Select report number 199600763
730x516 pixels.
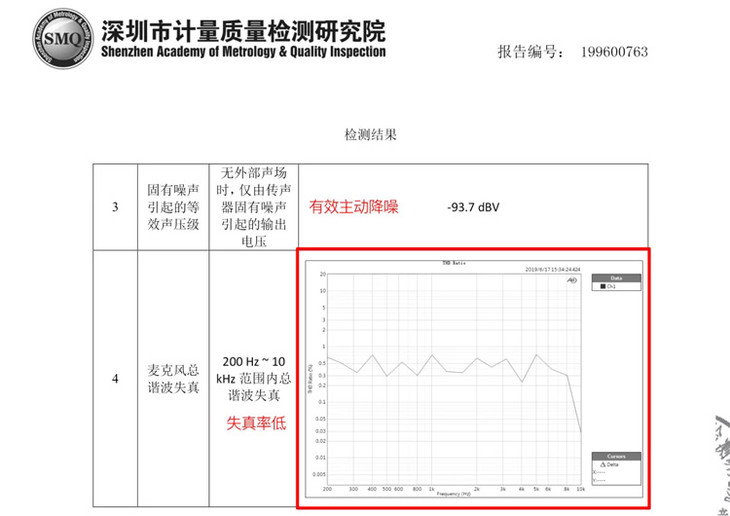click(615, 52)
